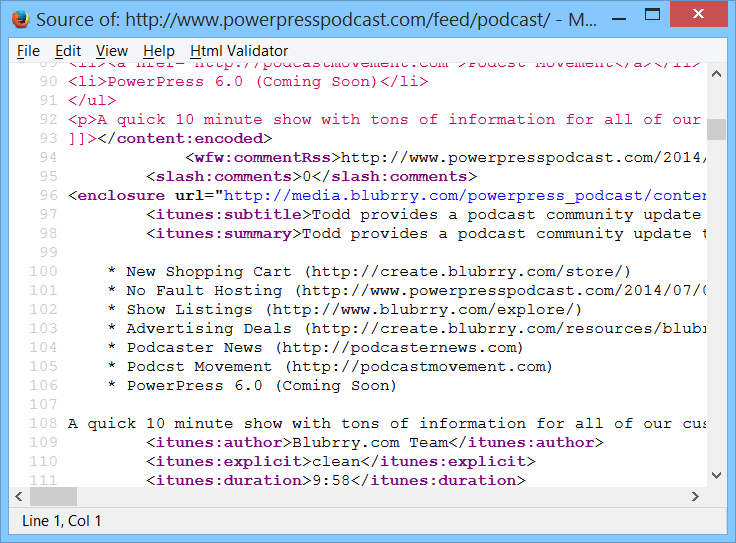Click the </content:encoded> closing tag
This screenshot has width=736, height=543.
coord(185,138)
